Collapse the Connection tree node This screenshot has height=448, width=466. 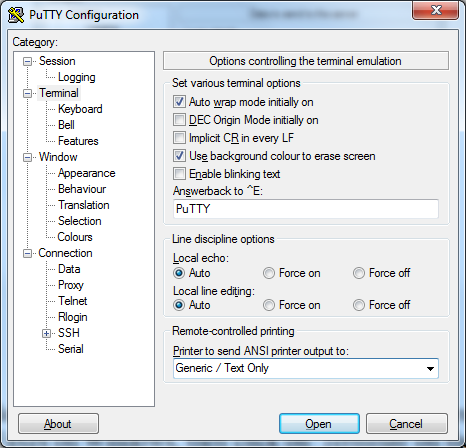pyautogui.click(x=27, y=253)
